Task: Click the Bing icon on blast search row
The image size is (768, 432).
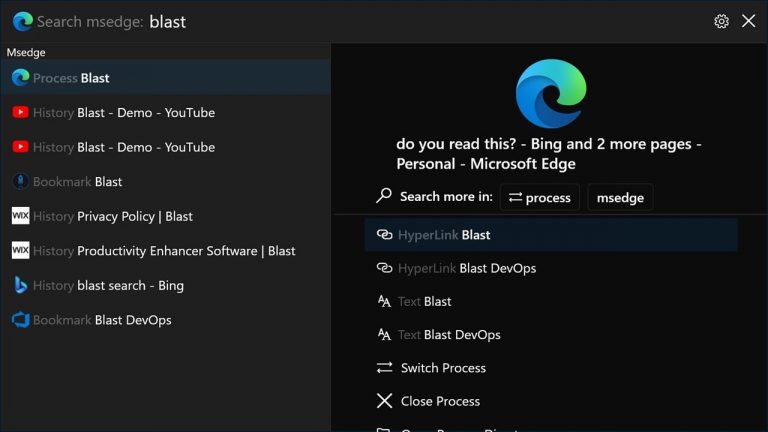Action: click(21, 285)
